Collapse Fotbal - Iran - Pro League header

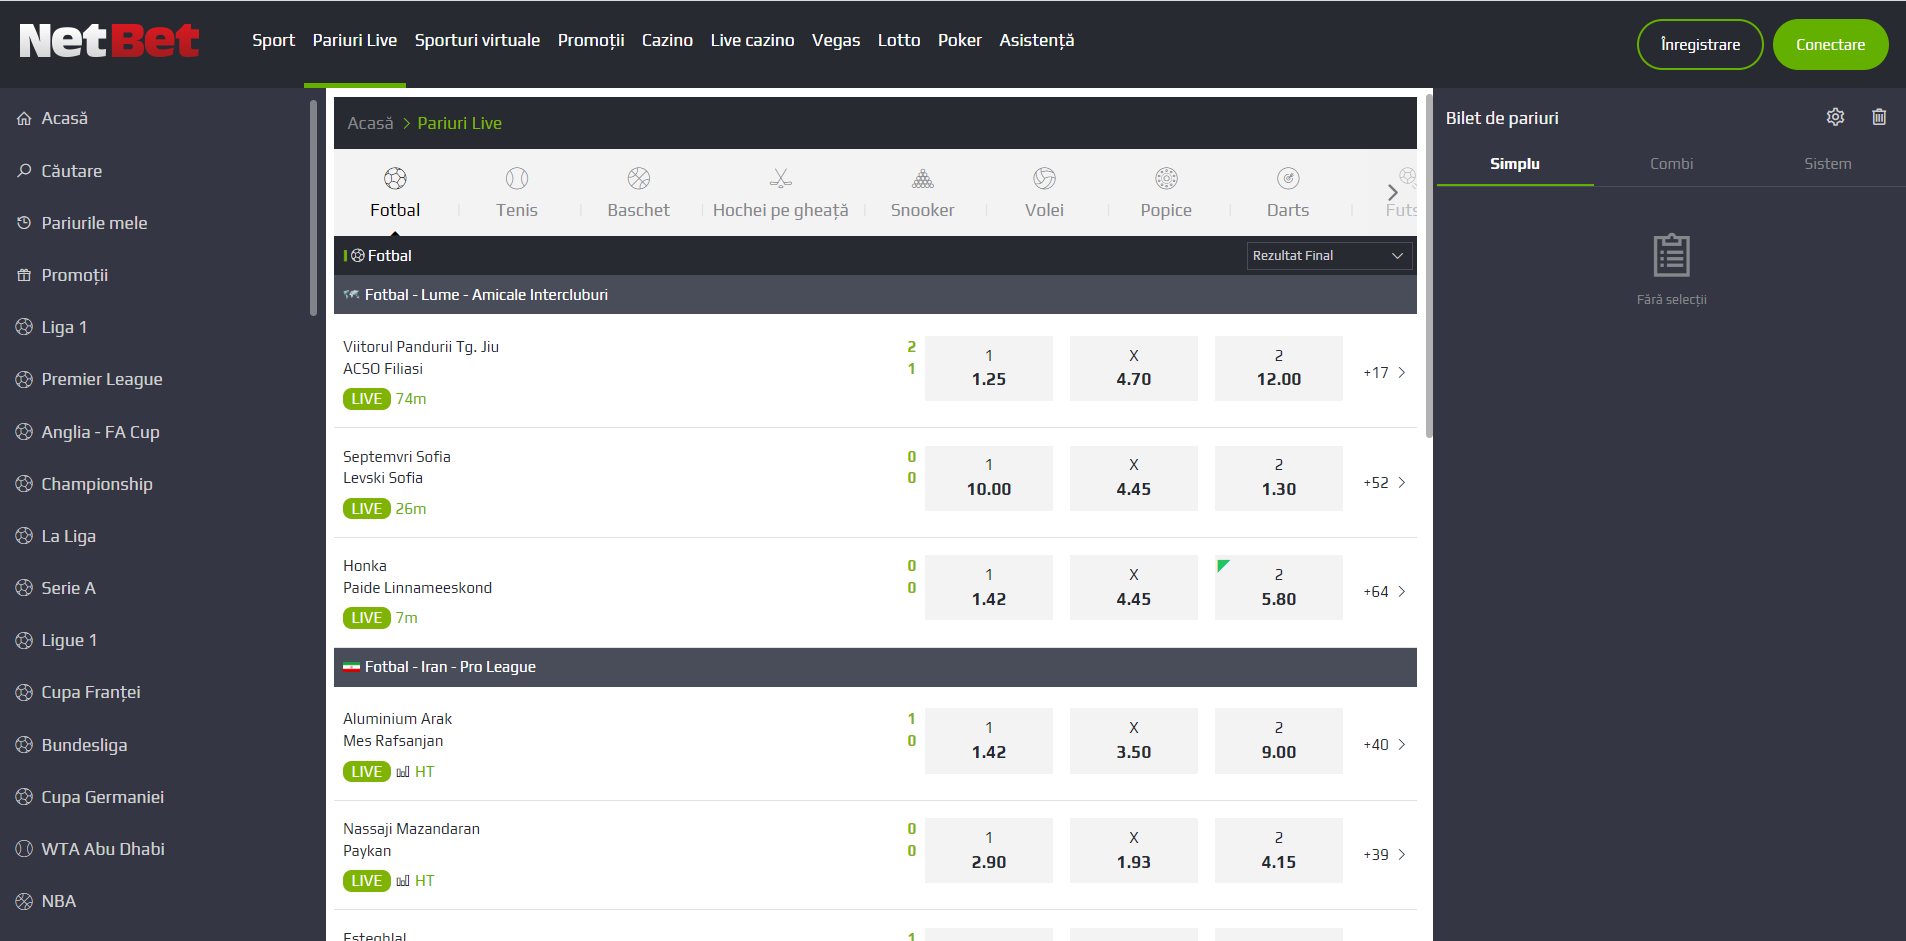[875, 667]
